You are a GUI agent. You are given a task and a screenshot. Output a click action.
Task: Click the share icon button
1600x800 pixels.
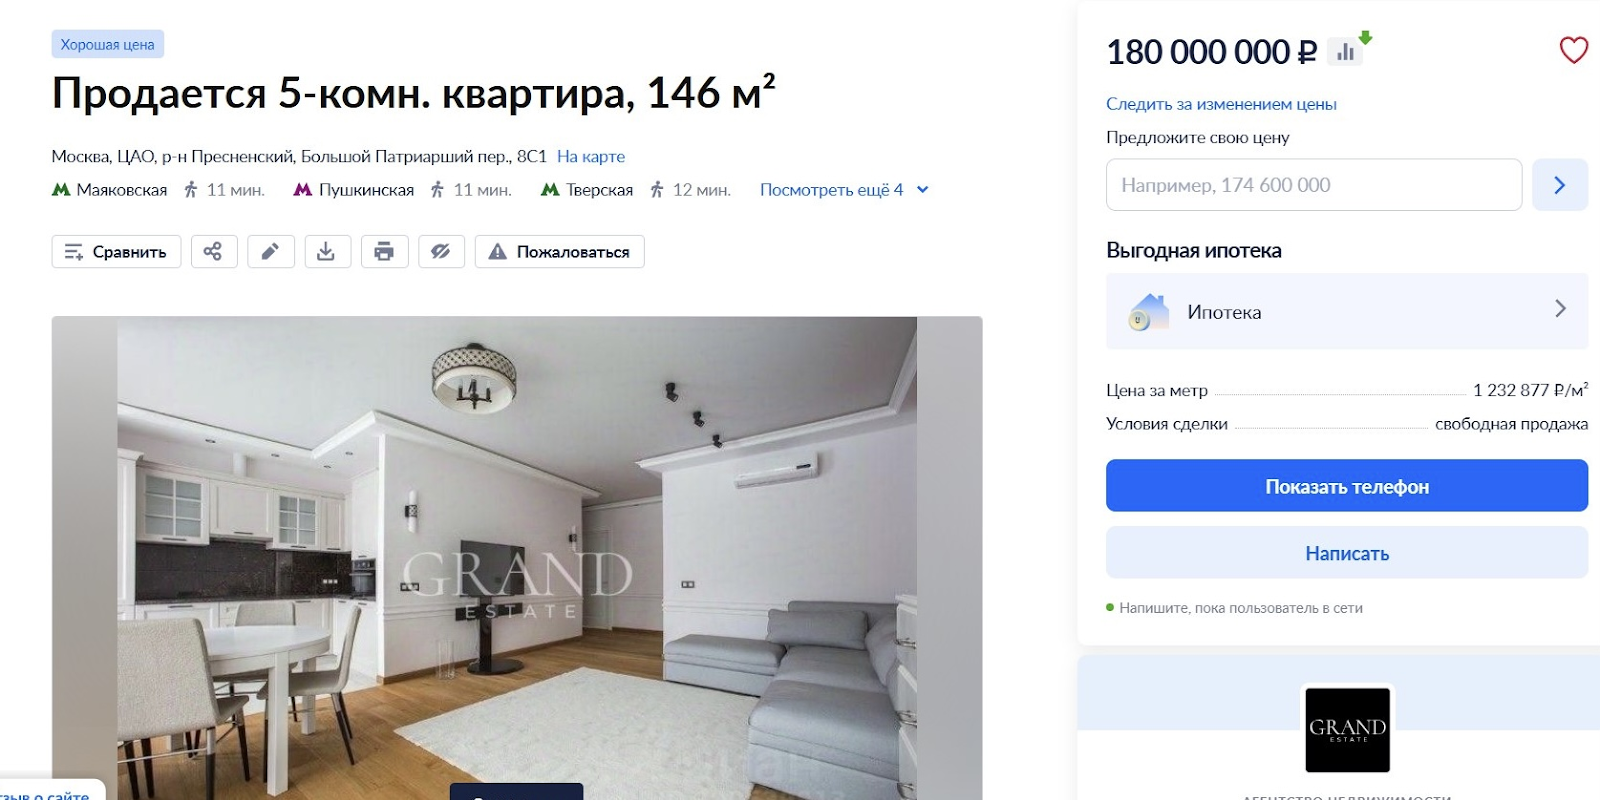point(213,252)
